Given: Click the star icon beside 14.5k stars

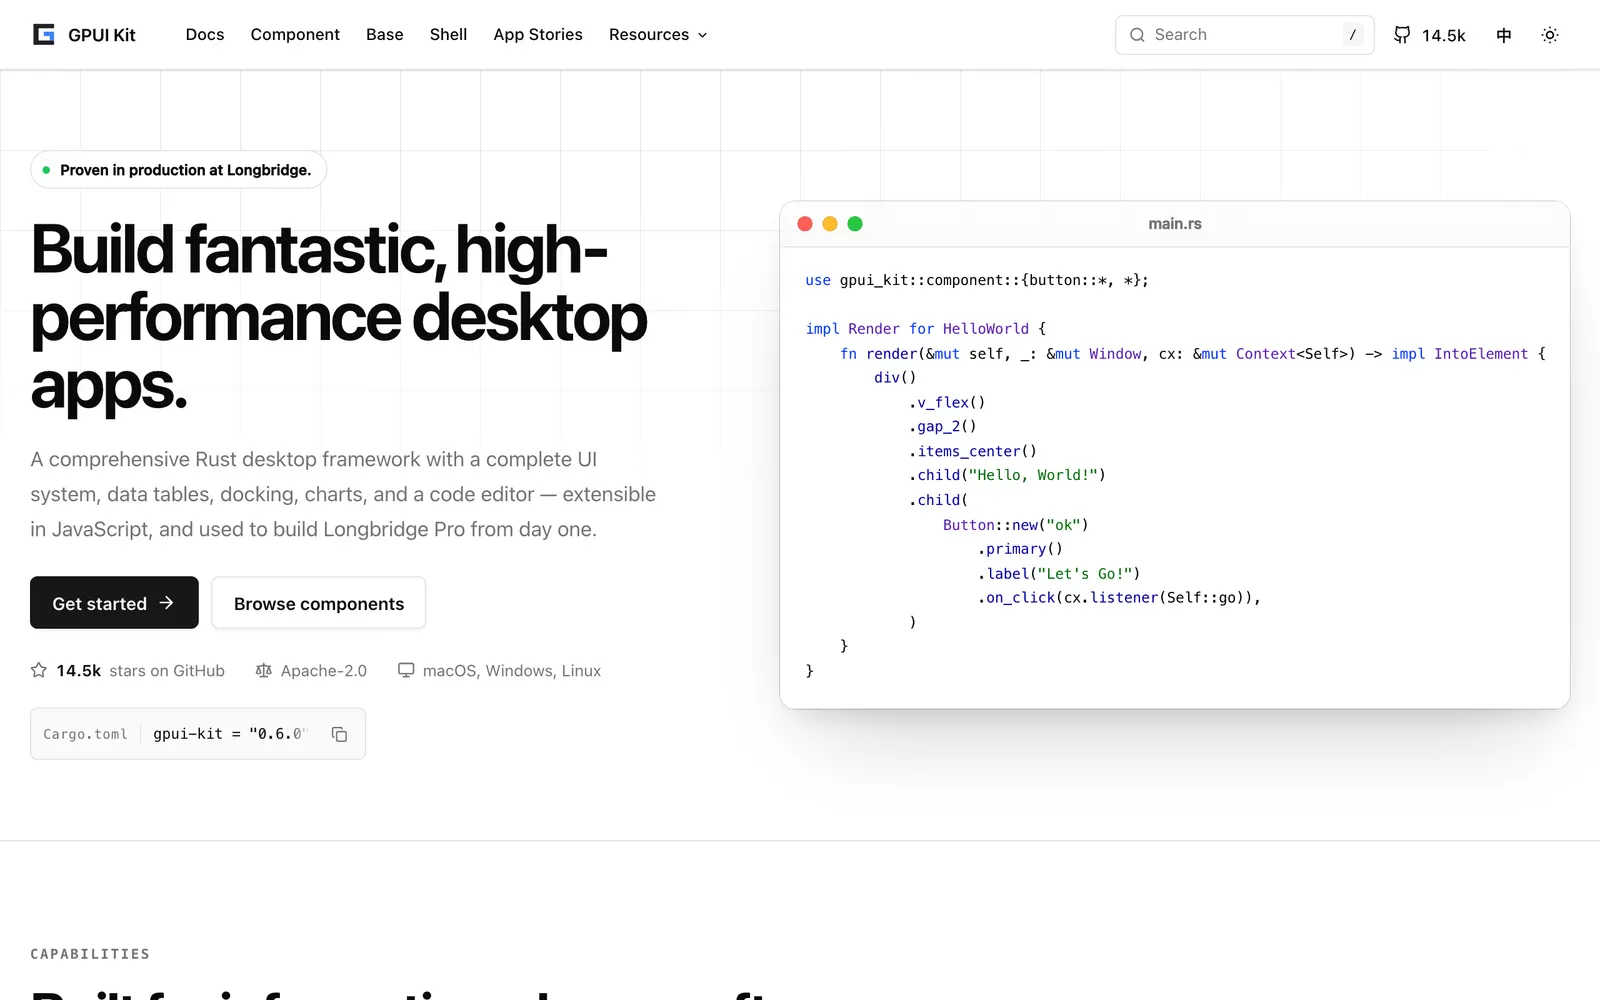Looking at the screenshot, I should pyautogui.click(x=39, y=670).
